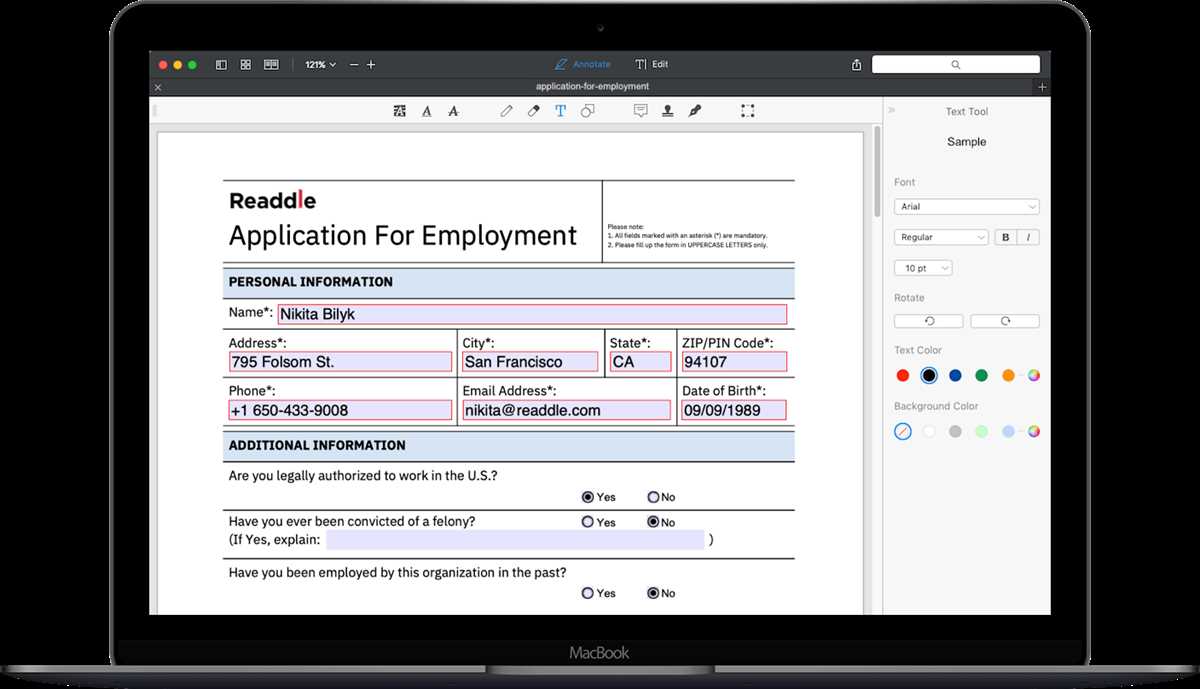Click the Phone field +1 650-433-9008
The width and height of the screenshot is (1200, 689).
pyautogui.click(x=340, y=410)
